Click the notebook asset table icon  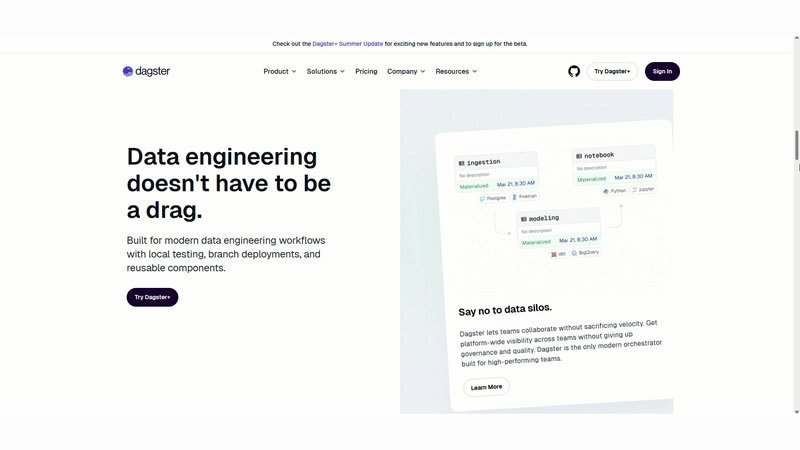coord(579,156)
